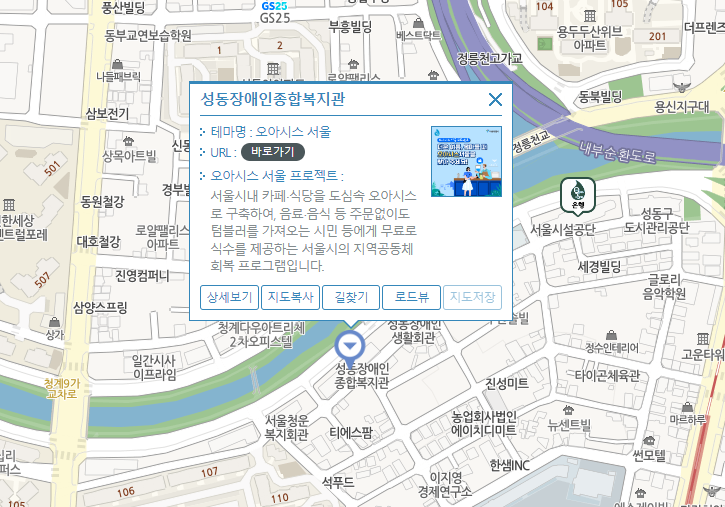
Task: Click the 석푸드 label
Action: coord(338,483)
